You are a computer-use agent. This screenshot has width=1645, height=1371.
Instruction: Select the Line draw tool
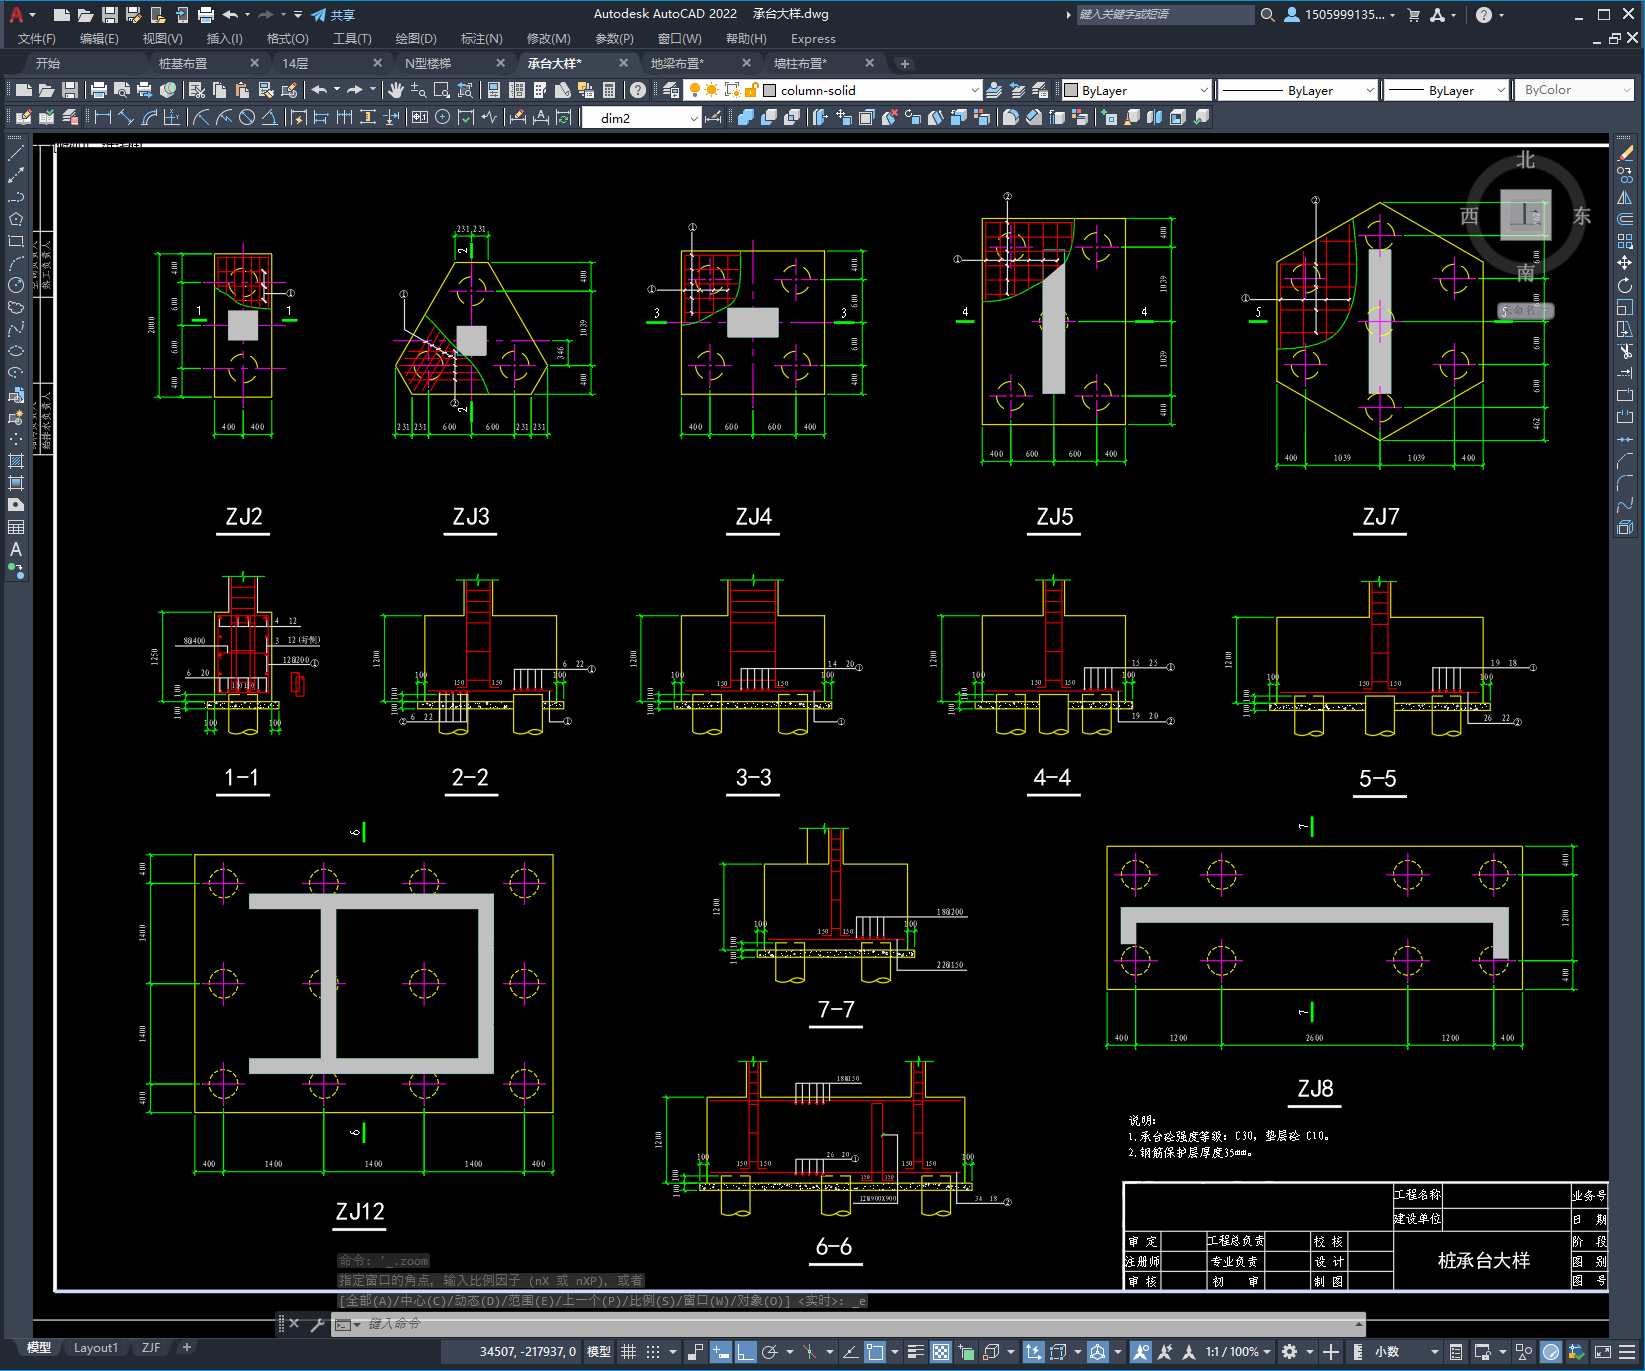coord(16,153)
